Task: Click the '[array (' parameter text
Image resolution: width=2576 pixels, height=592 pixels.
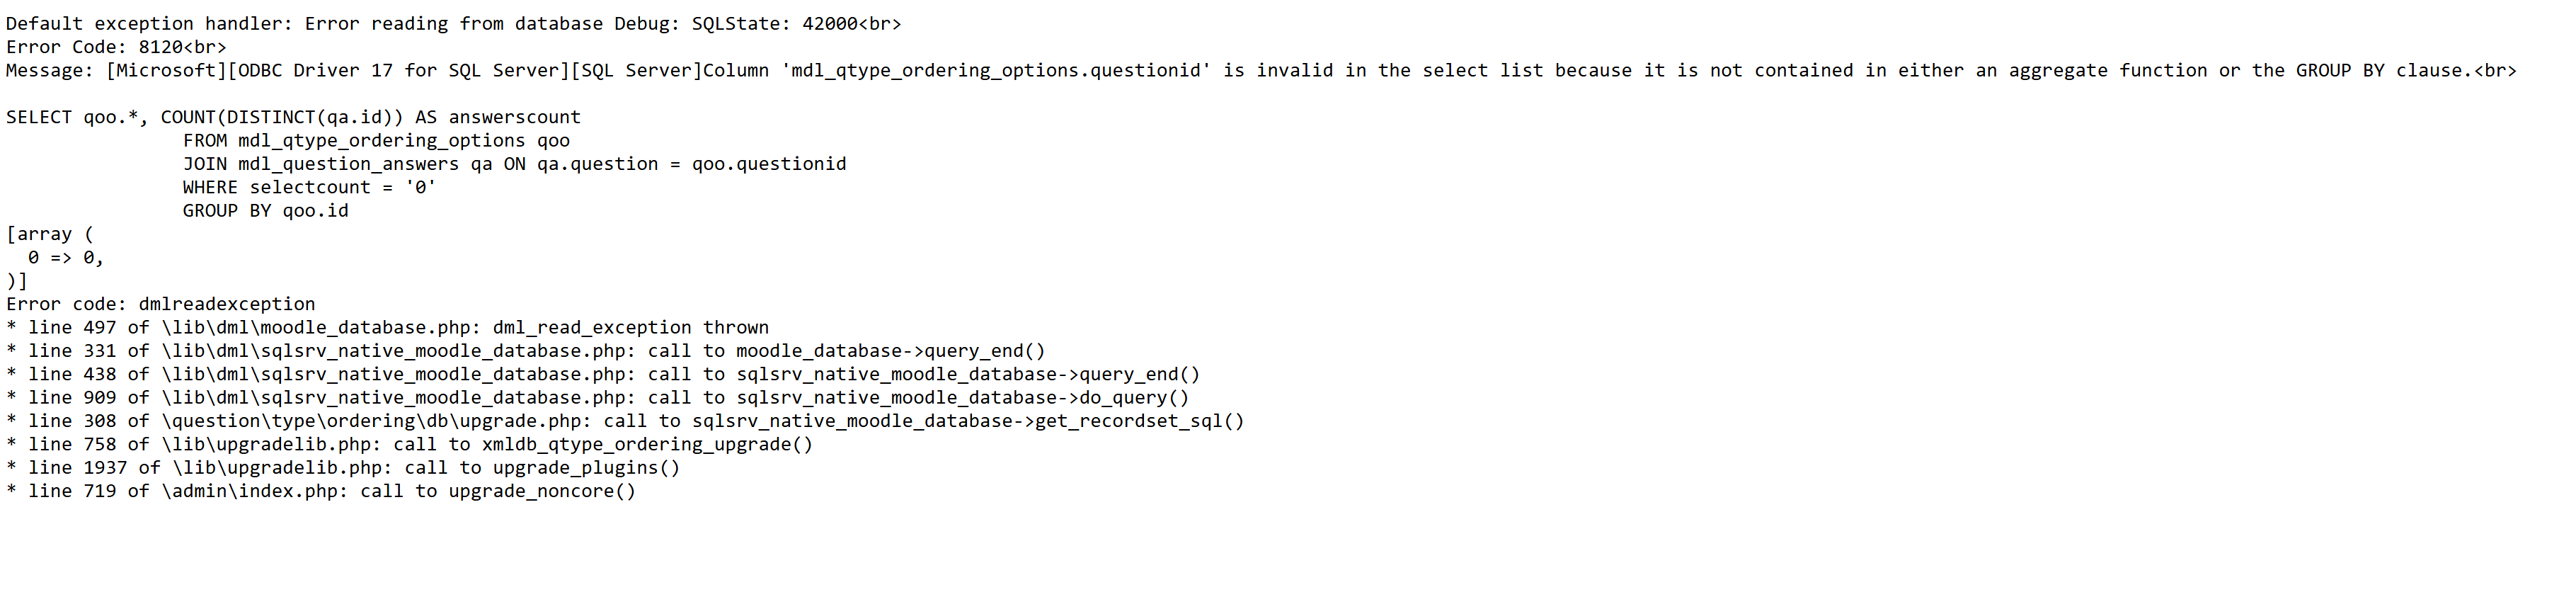Action: point(50,234)
